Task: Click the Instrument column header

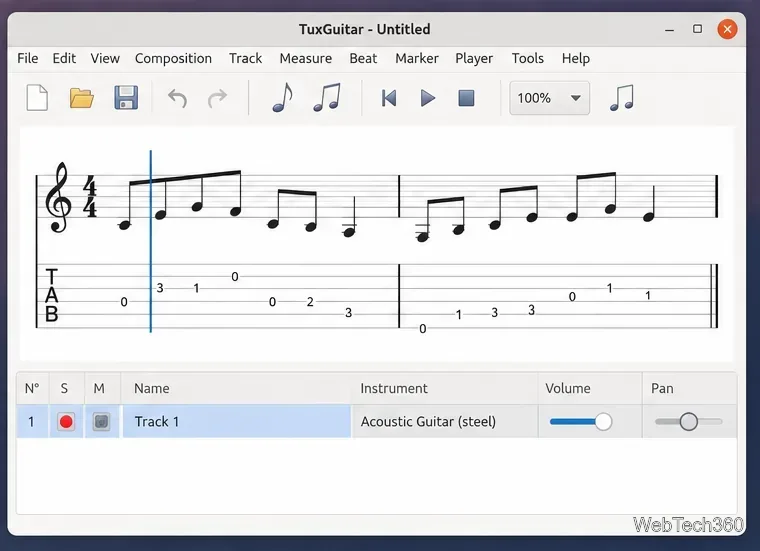Action: pos(444,388)
